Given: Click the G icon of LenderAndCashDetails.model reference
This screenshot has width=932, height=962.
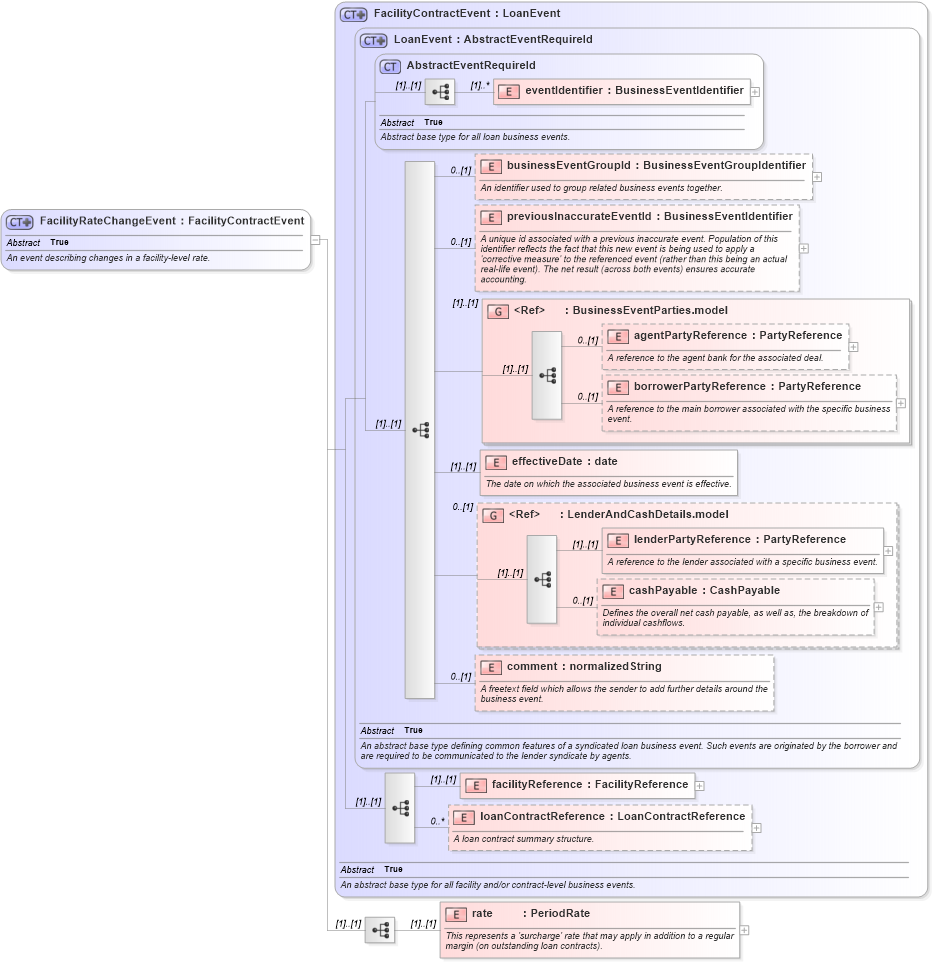Looking at the screenshot, I should pos(492,514).
